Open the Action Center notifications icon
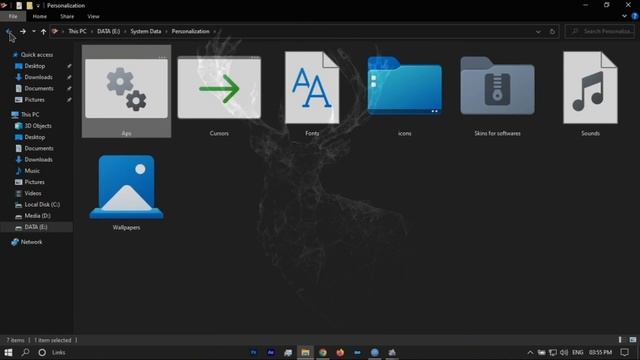This screenshot has width=640, height=360. 624,352
